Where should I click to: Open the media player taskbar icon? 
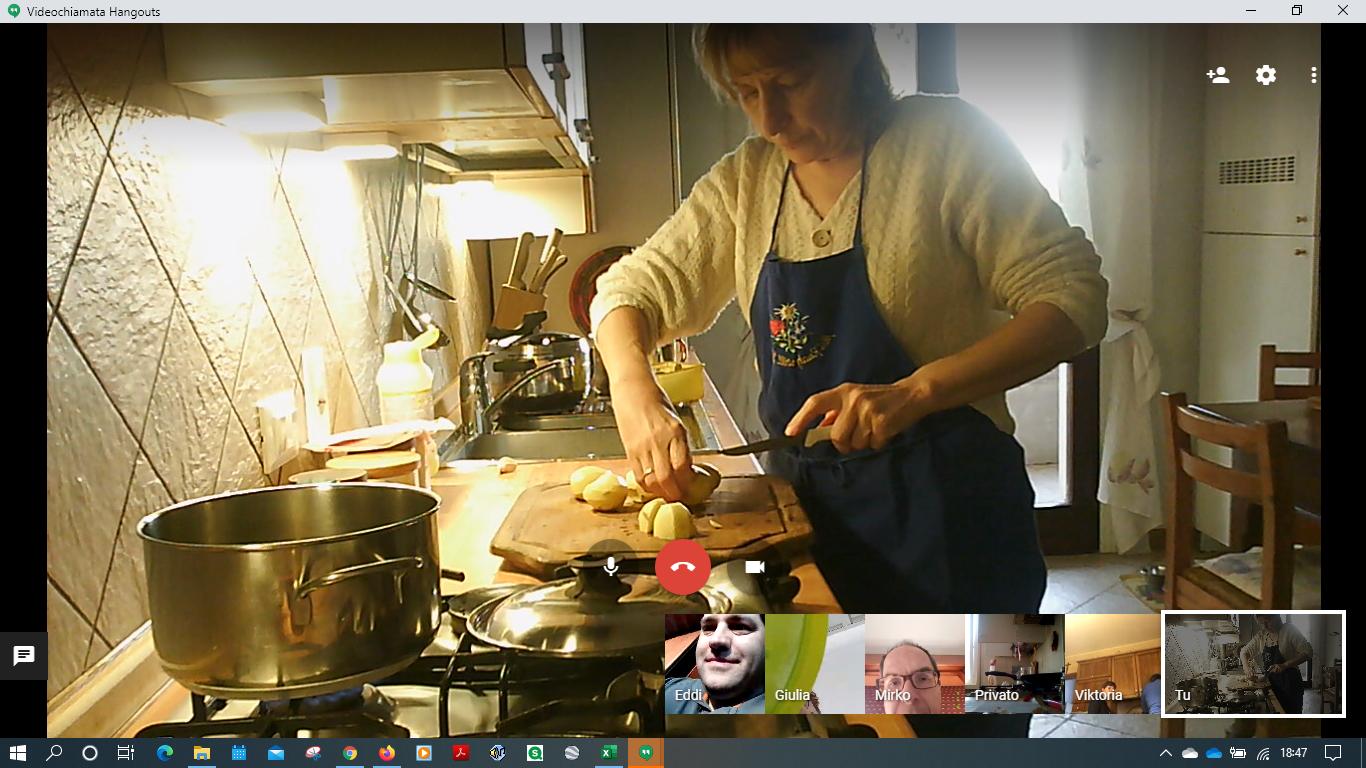(x=424, y=753)
